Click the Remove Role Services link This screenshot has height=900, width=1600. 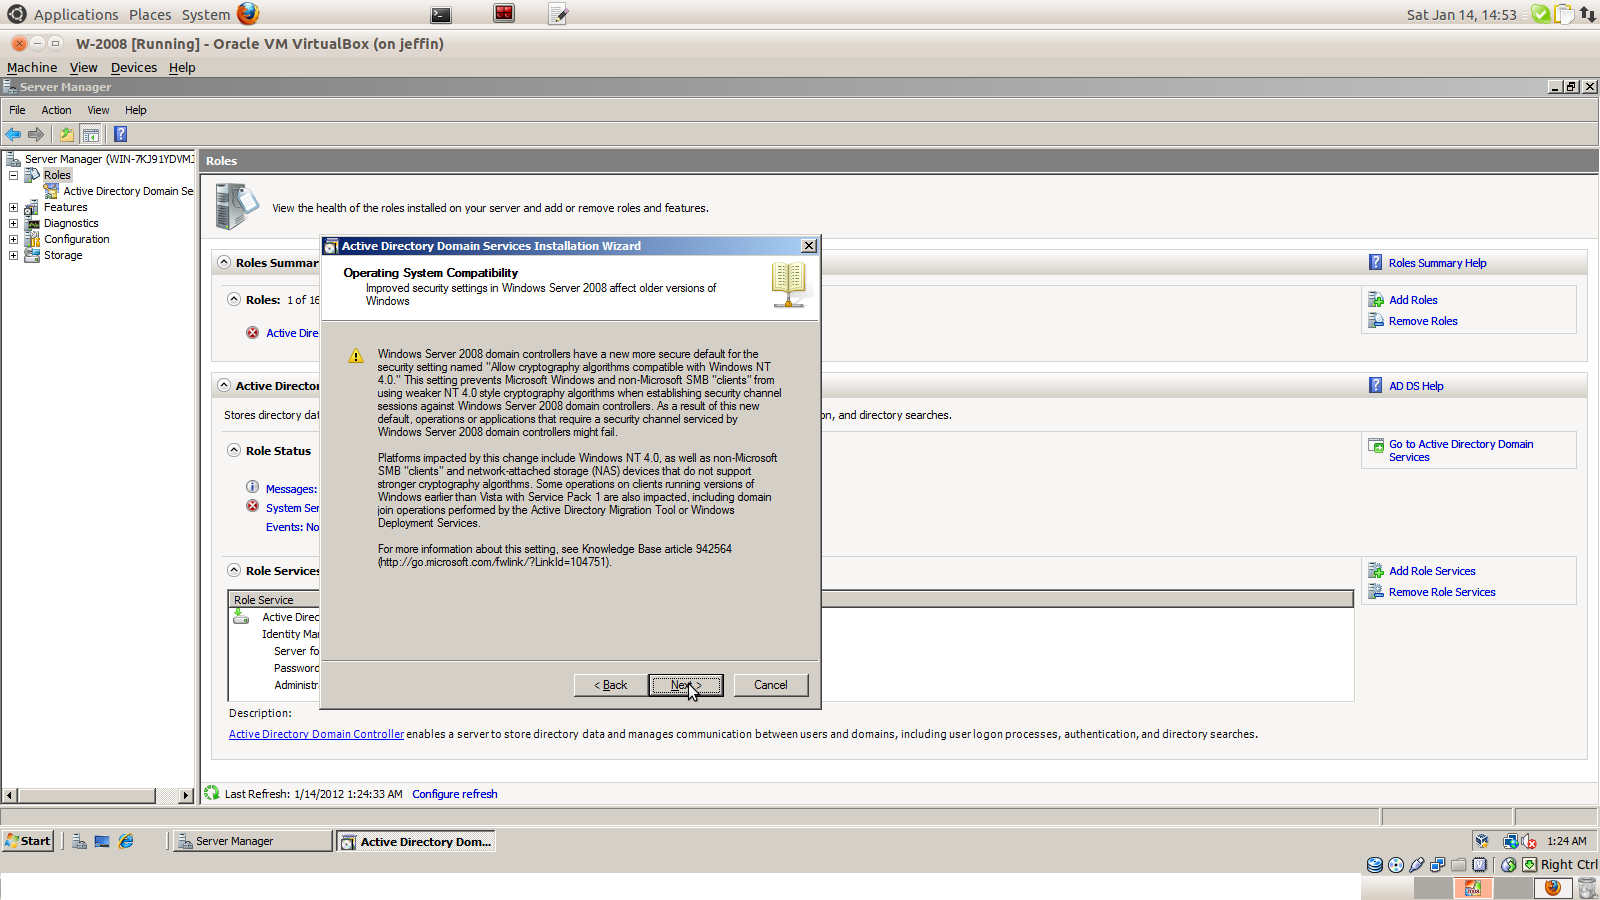1442,592
